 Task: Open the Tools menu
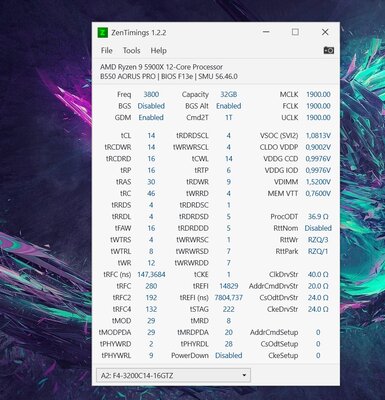tap(131, 50)
